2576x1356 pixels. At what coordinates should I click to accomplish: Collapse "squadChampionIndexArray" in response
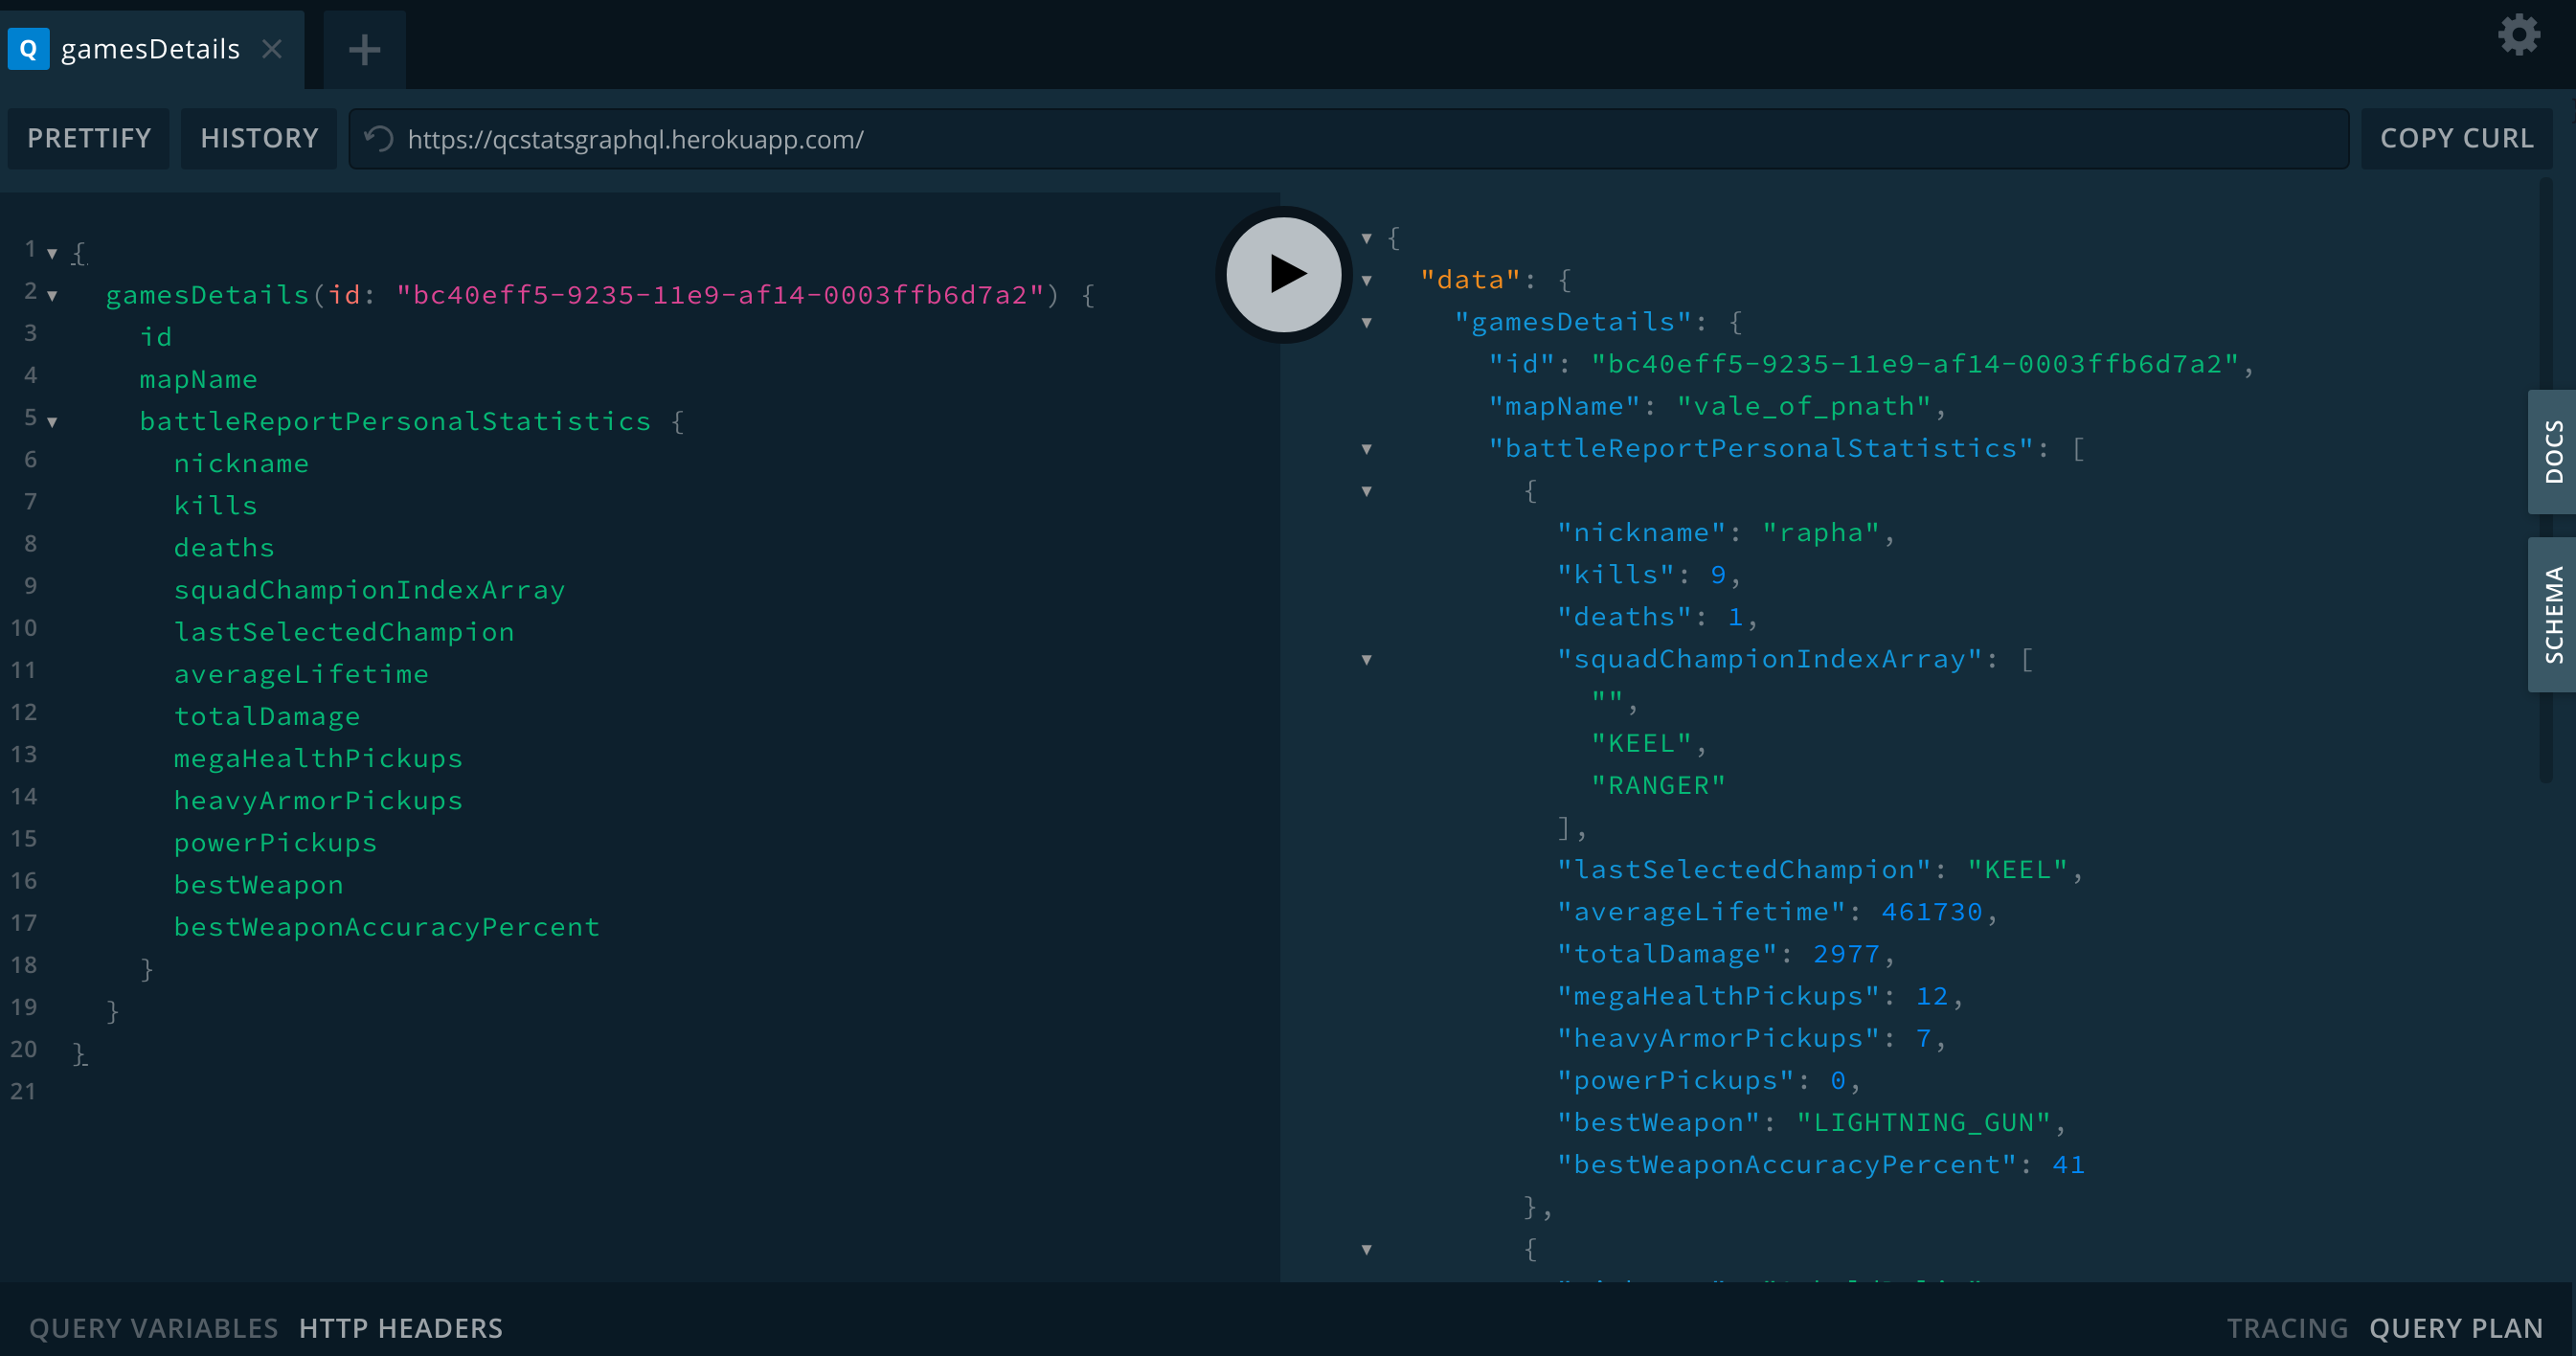1367,659
